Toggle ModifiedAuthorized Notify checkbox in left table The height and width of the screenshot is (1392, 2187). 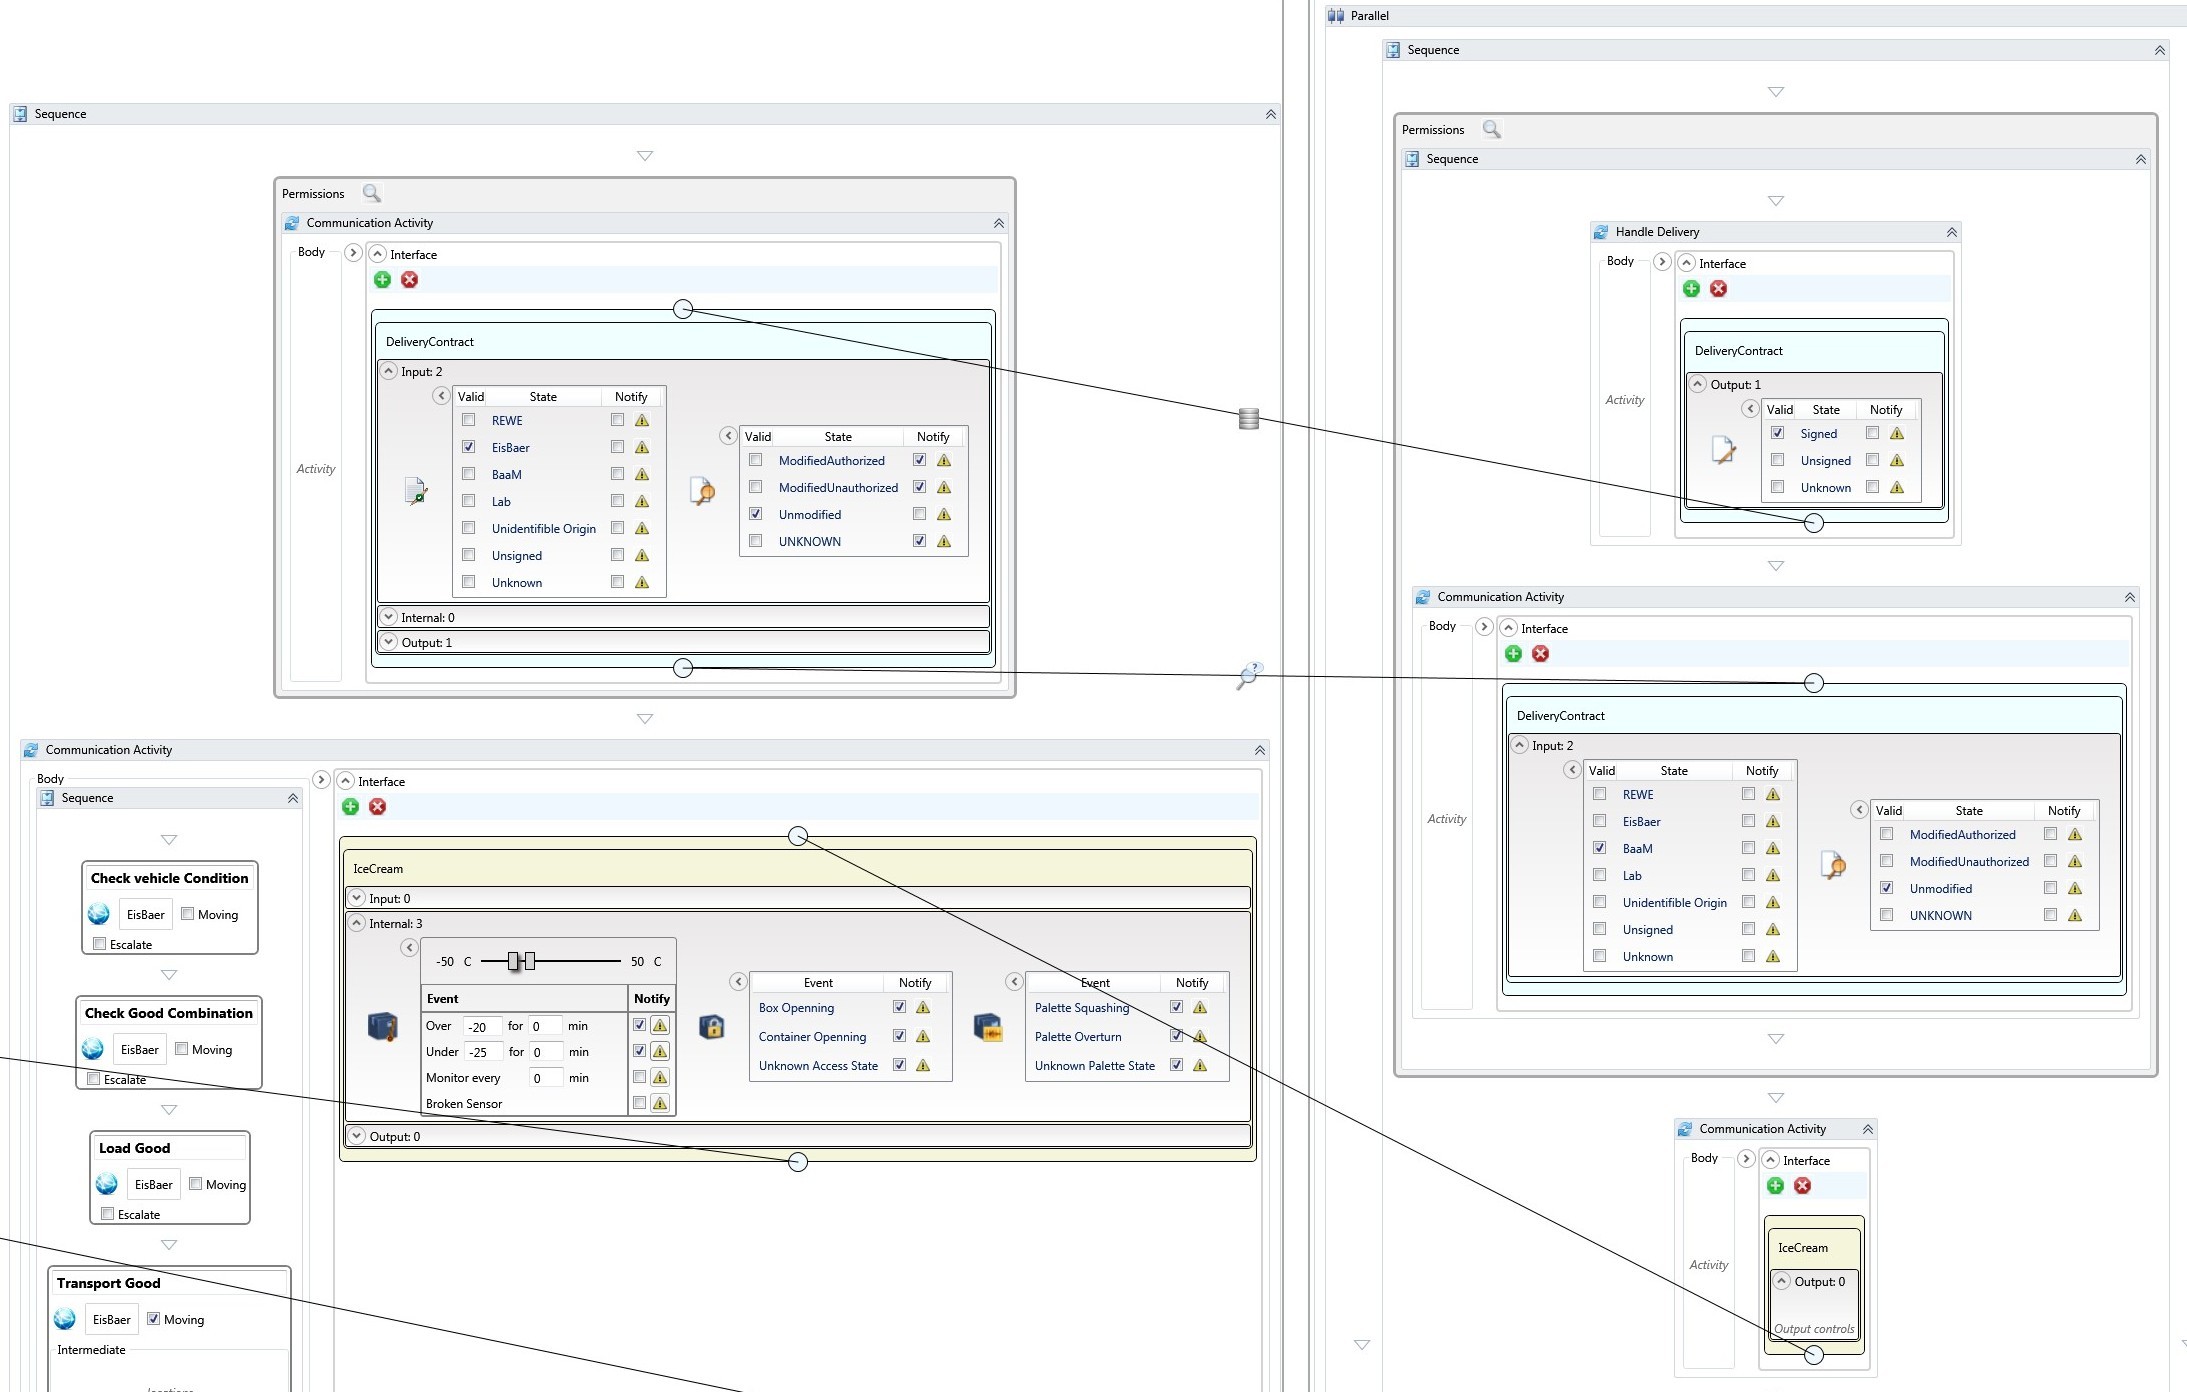[919, 460]
